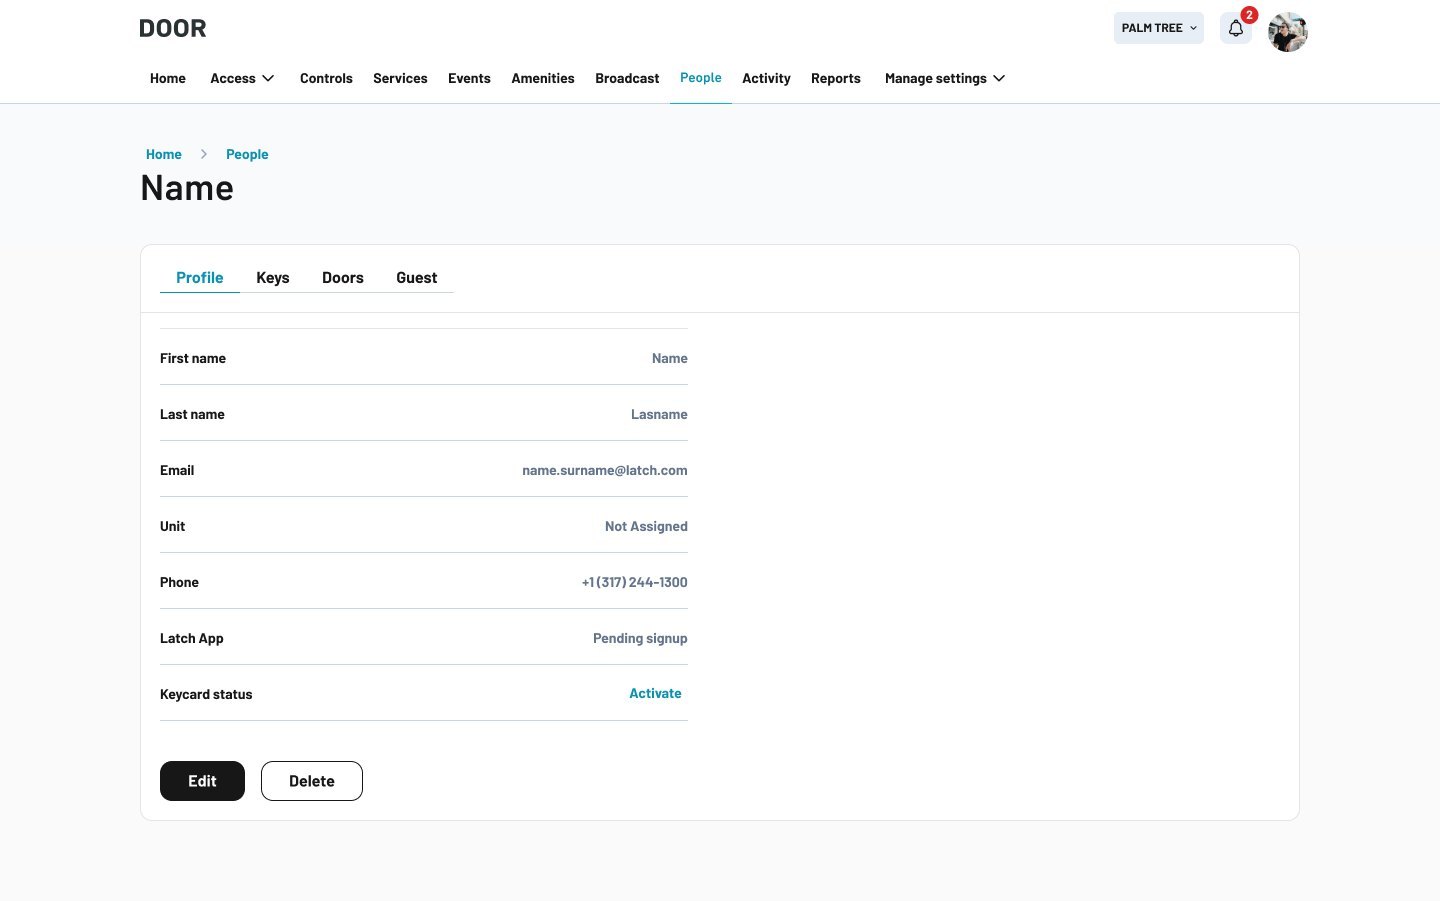The width and height of the screenshot is (1440, 901).
Task: Open the Amenities nav item
Action: [543, 78]
